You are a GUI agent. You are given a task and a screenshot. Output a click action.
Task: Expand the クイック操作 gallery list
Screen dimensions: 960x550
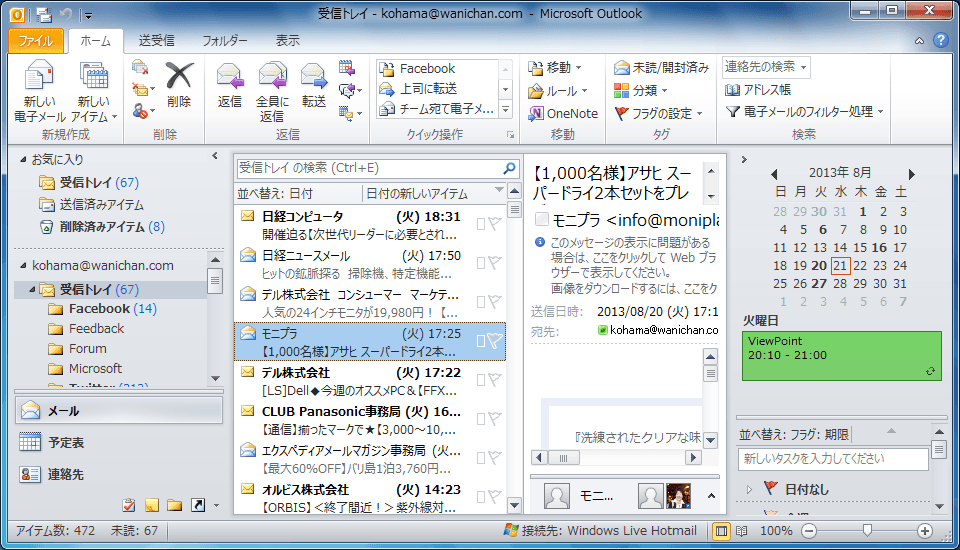(506, 110)
